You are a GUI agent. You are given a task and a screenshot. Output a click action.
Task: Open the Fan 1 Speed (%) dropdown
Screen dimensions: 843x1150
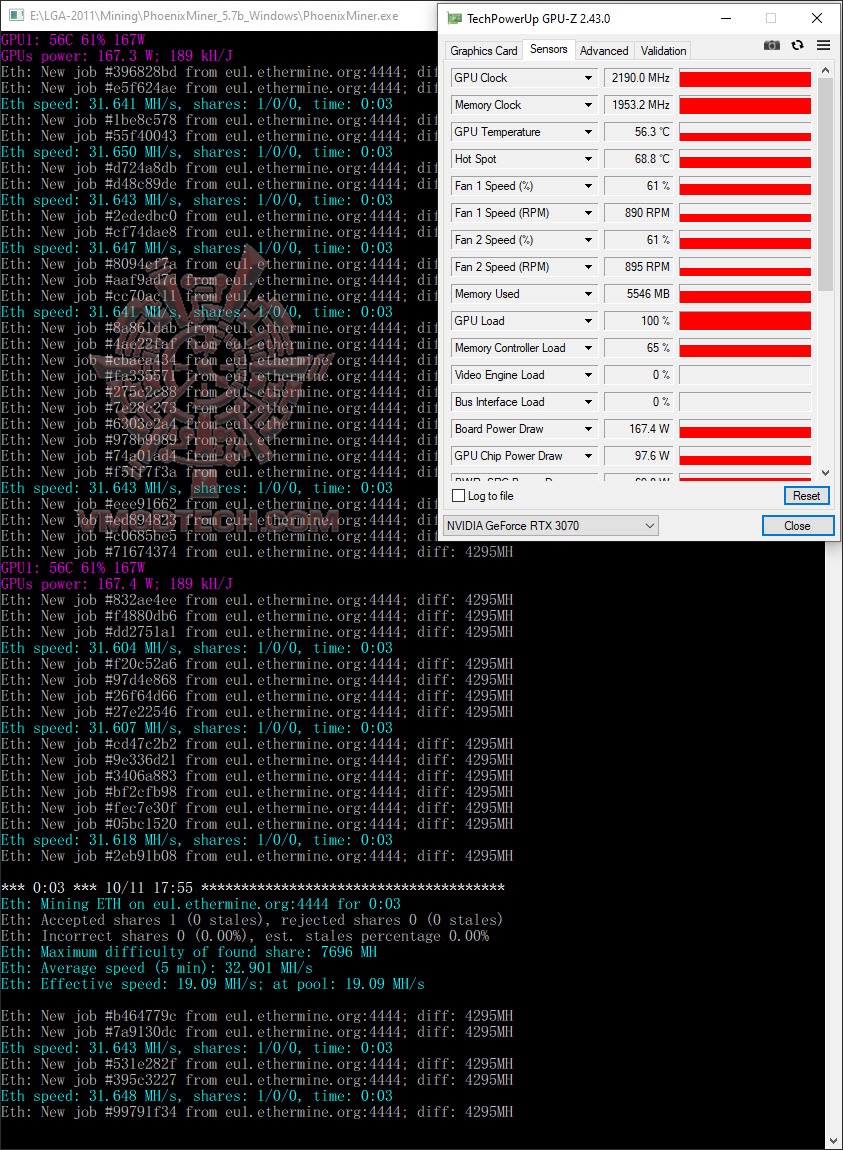[x=588, y=186]
